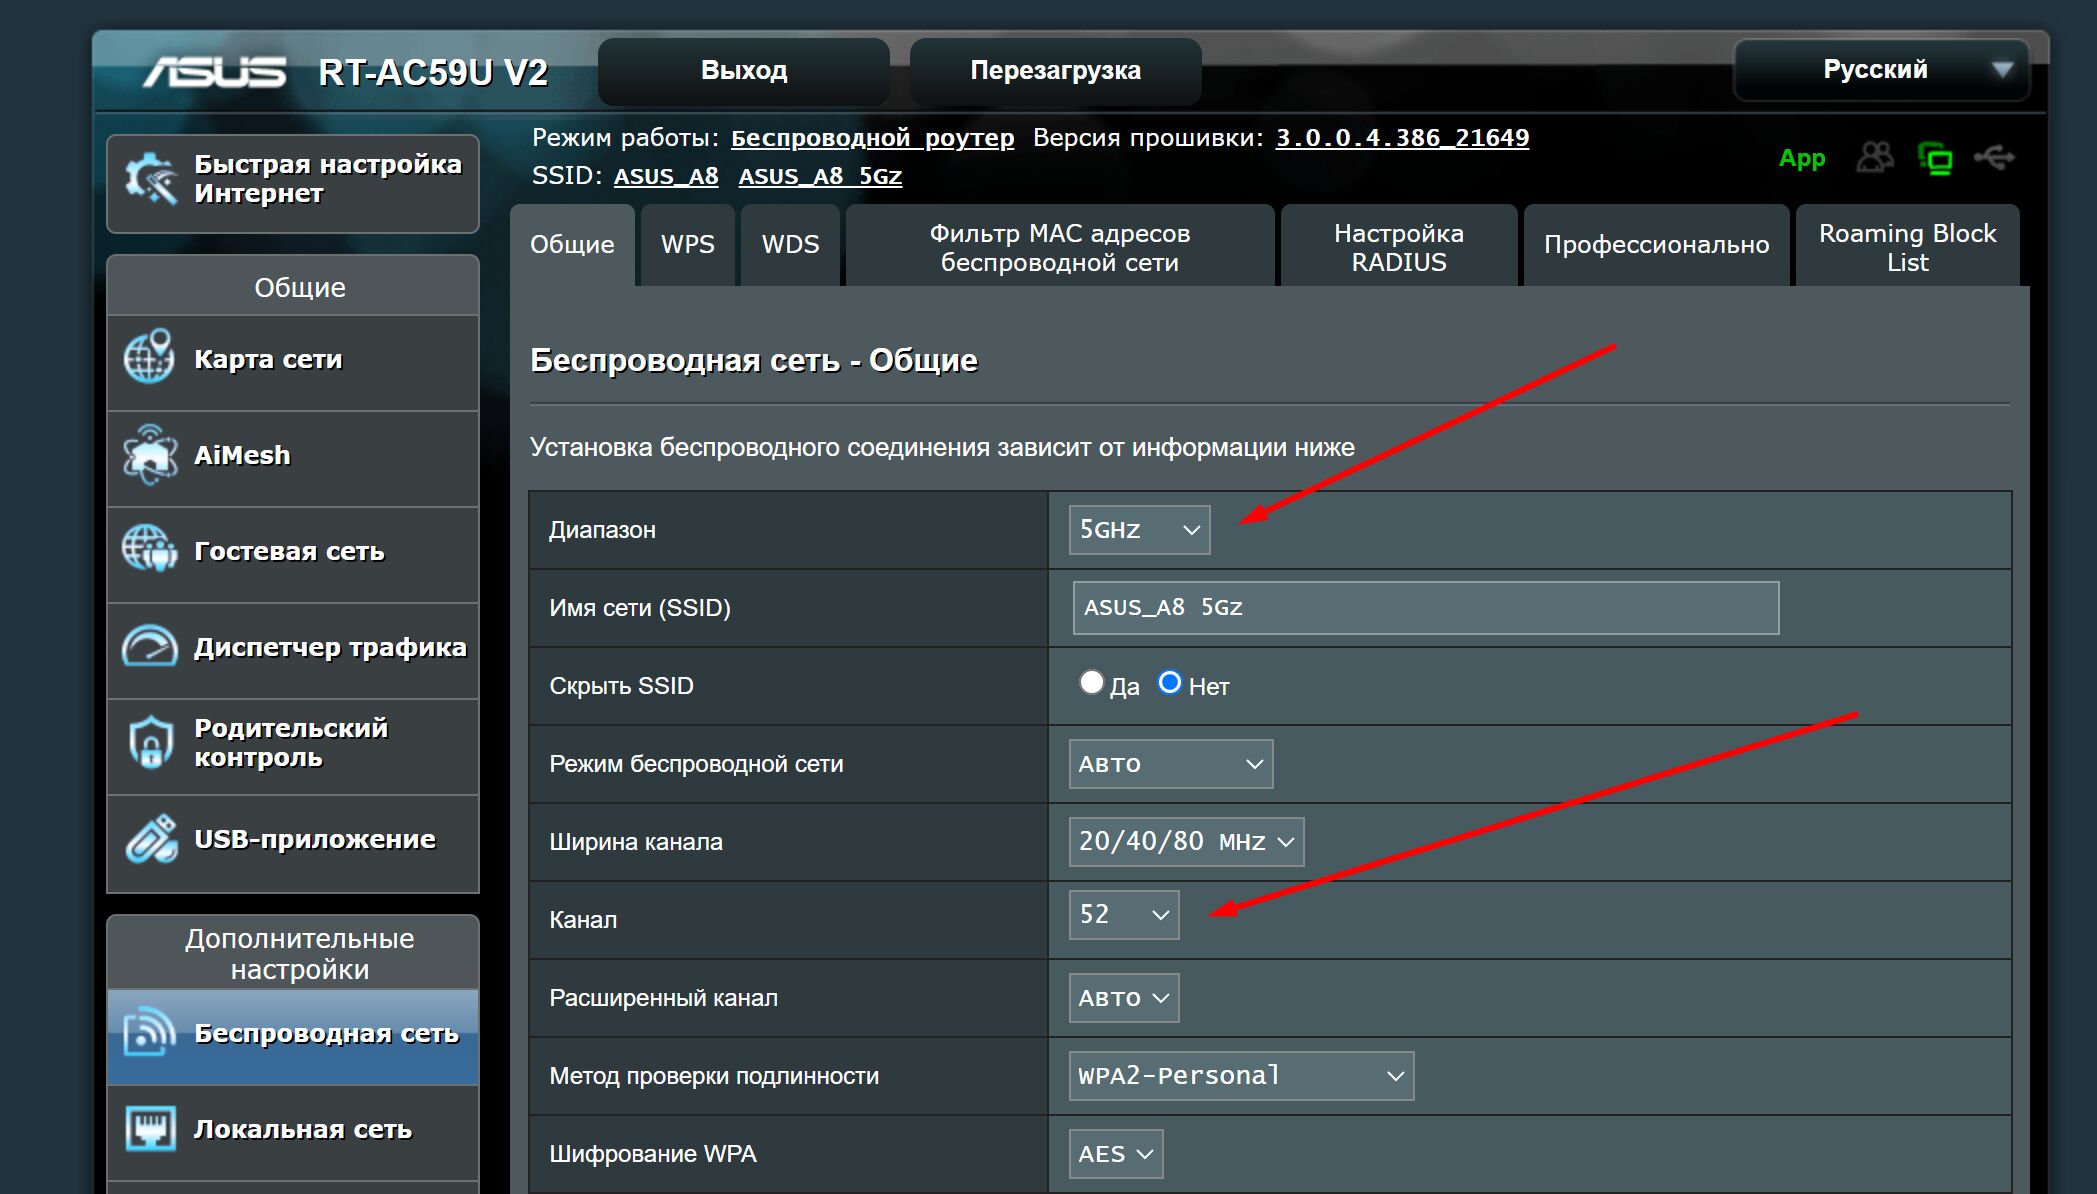Screen dimensions: 2097x1194
Task: Click the LAN (Локальная сеть) port icon
Action: (x=149, y=1129)
